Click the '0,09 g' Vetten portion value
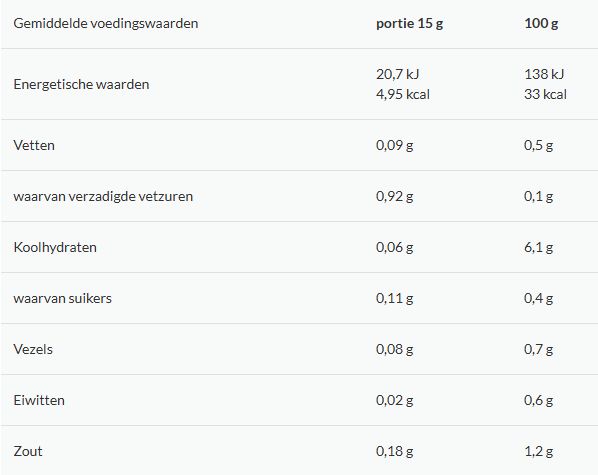Viewport: 598px width, 475px height. pyautogui.click(x=394, y=145)
